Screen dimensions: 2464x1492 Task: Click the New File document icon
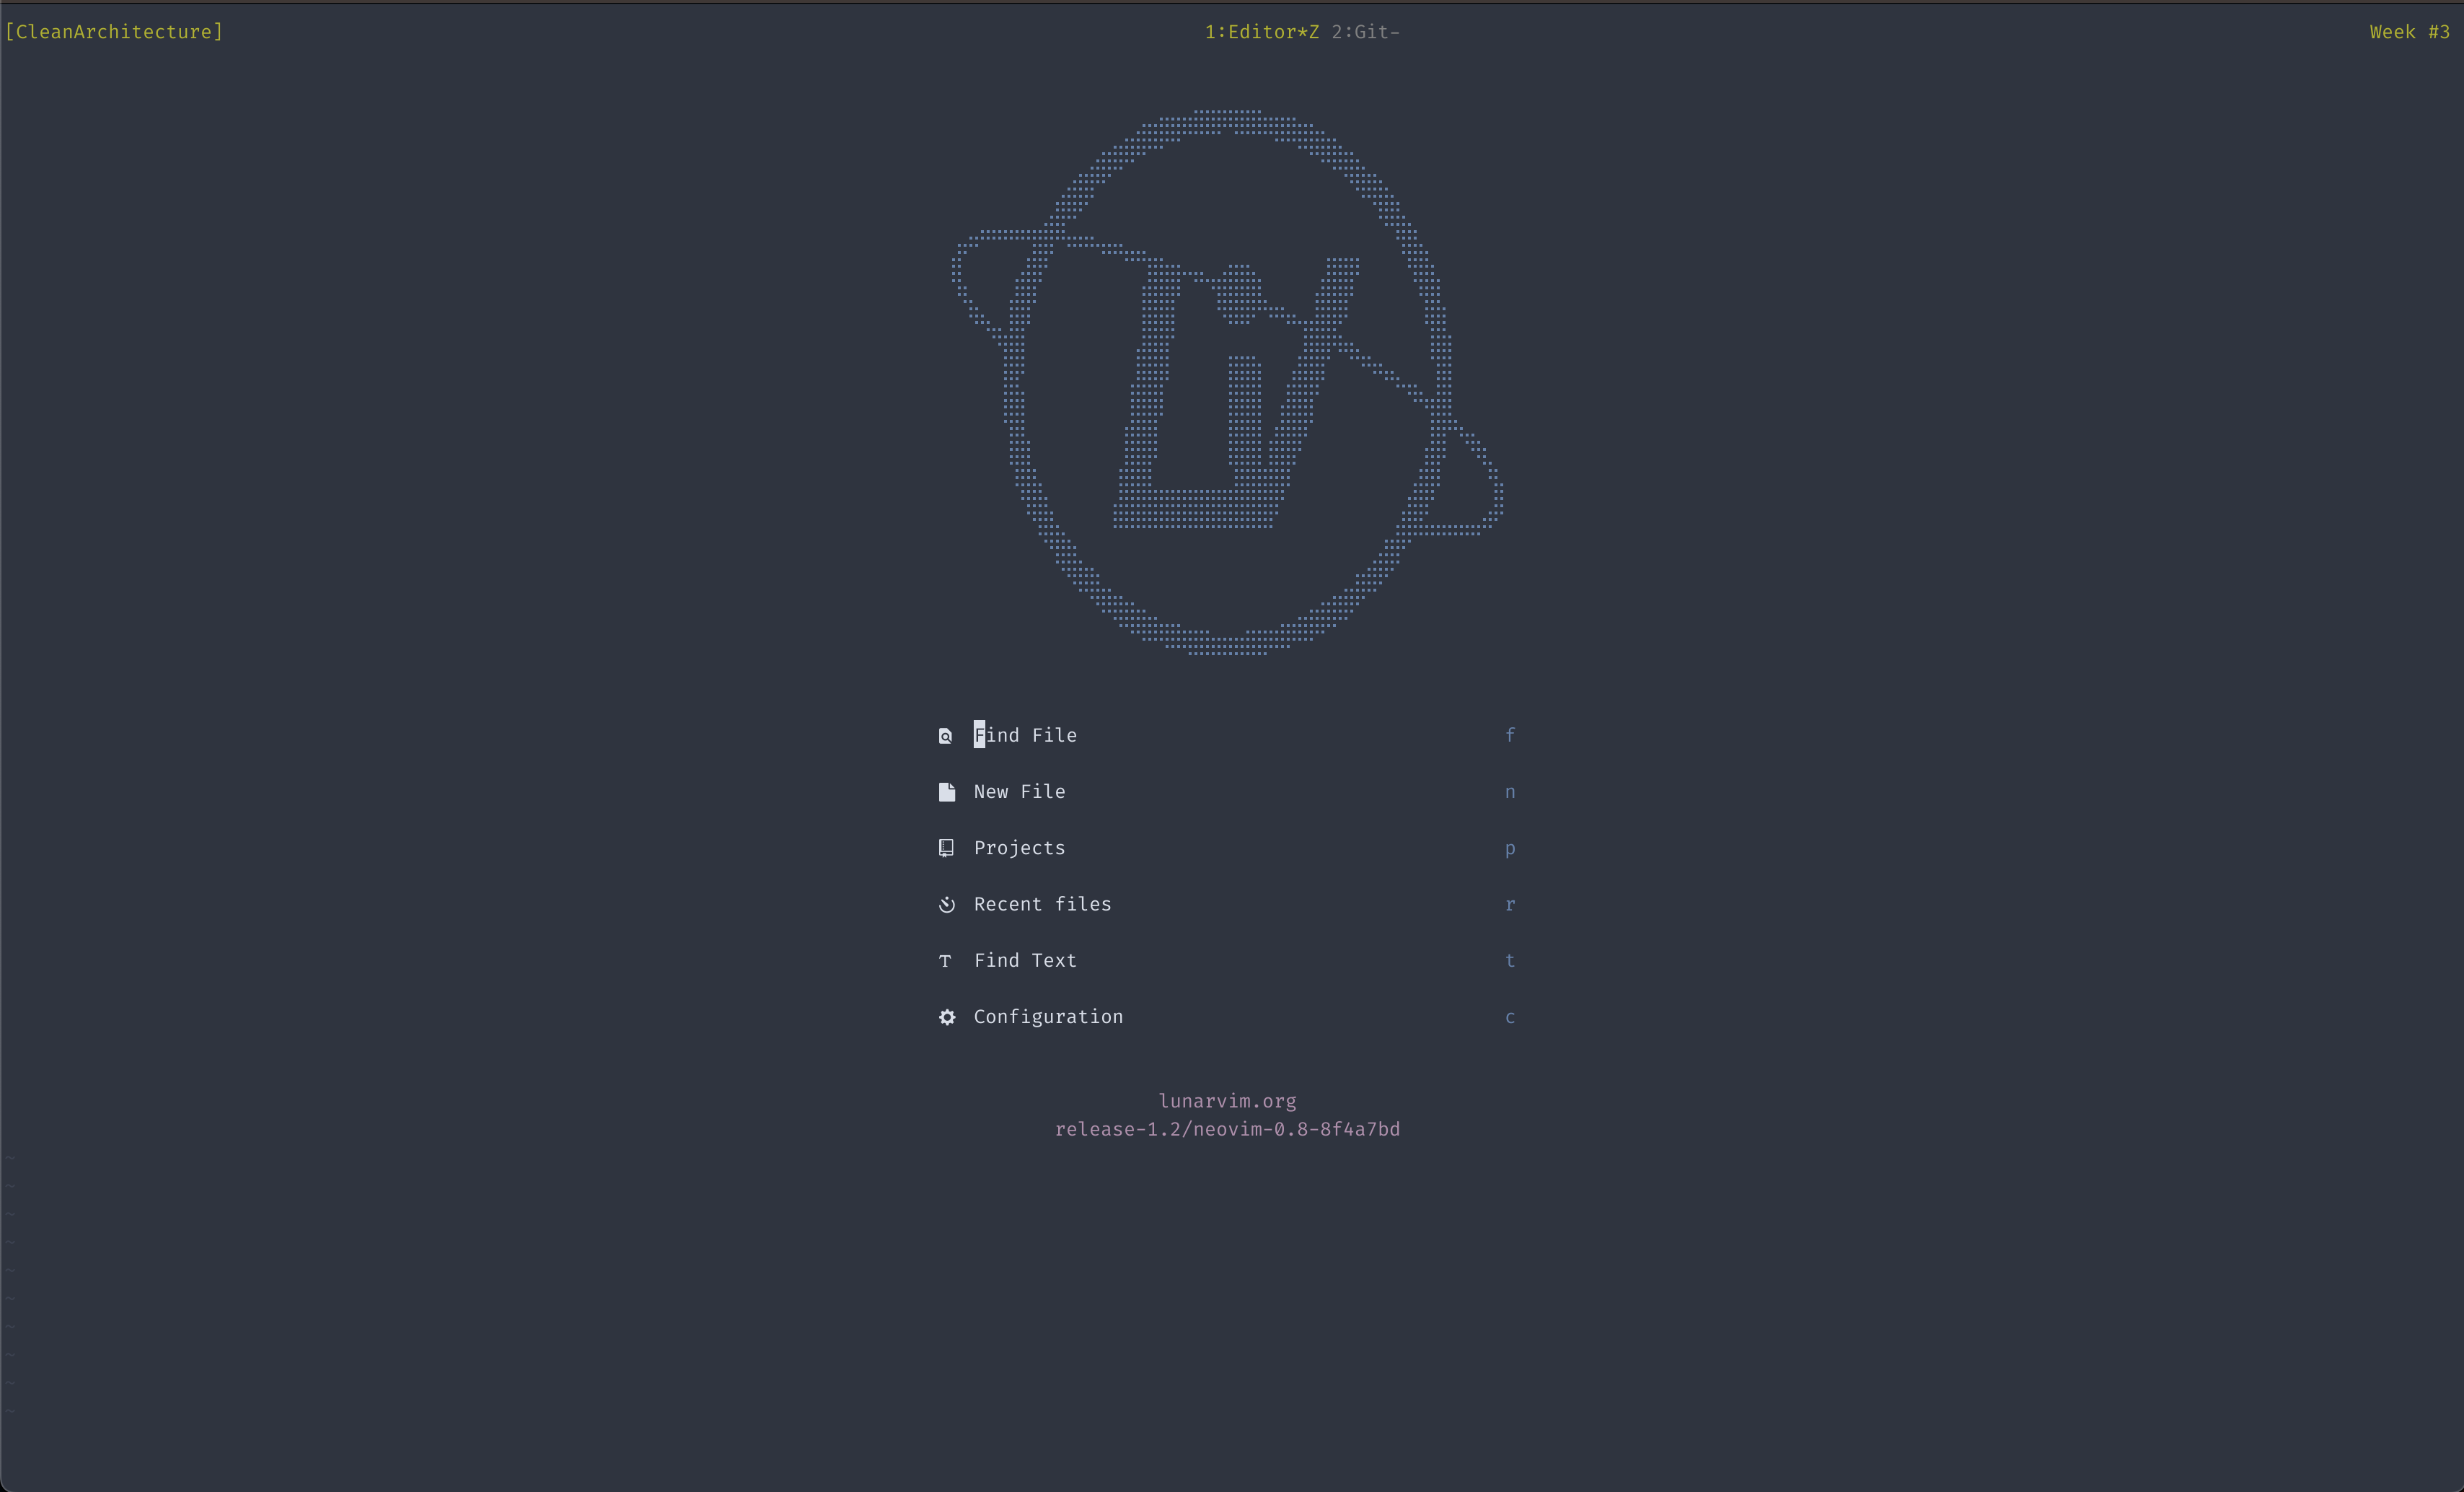pos(946,792)
